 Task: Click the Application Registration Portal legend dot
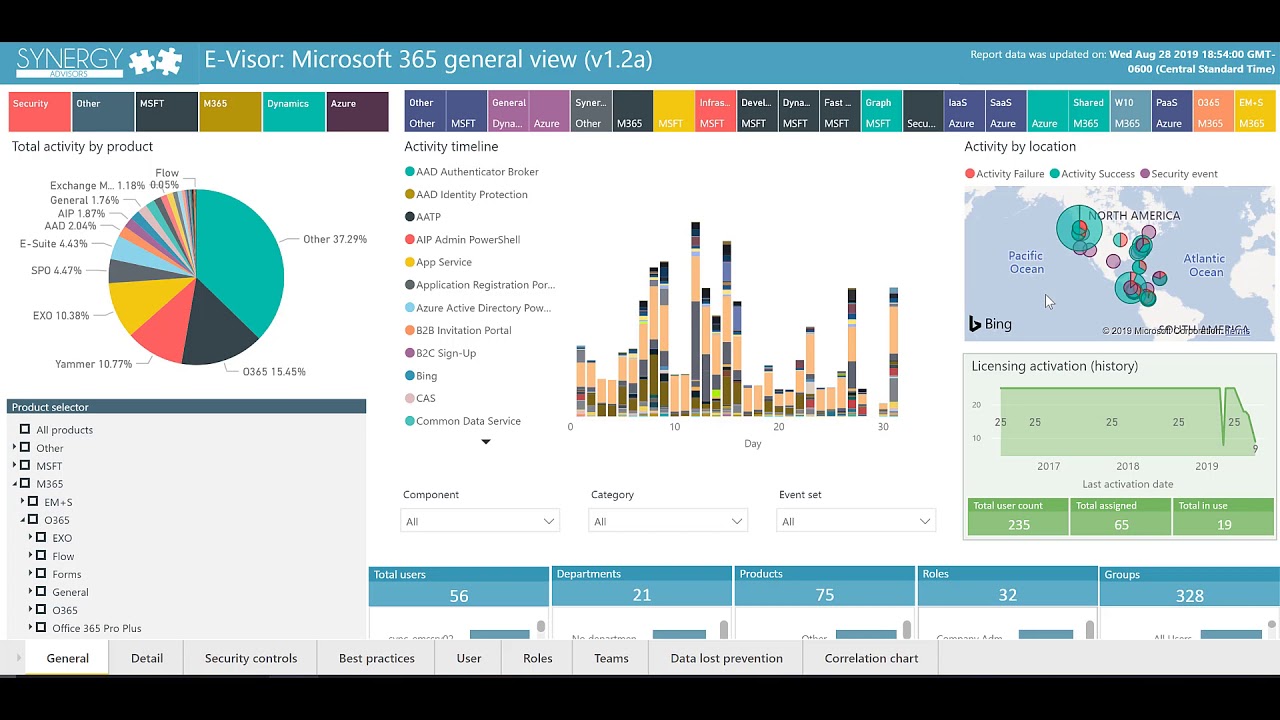pos(410,285)
